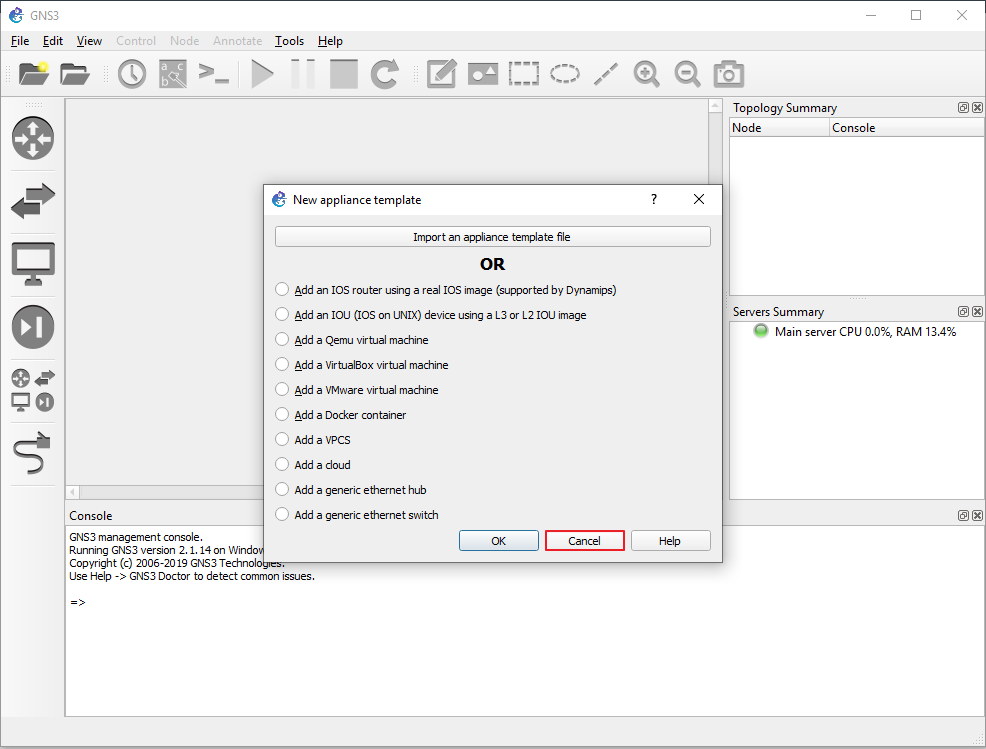Close the New appliance template dialog

pos(699,199)
